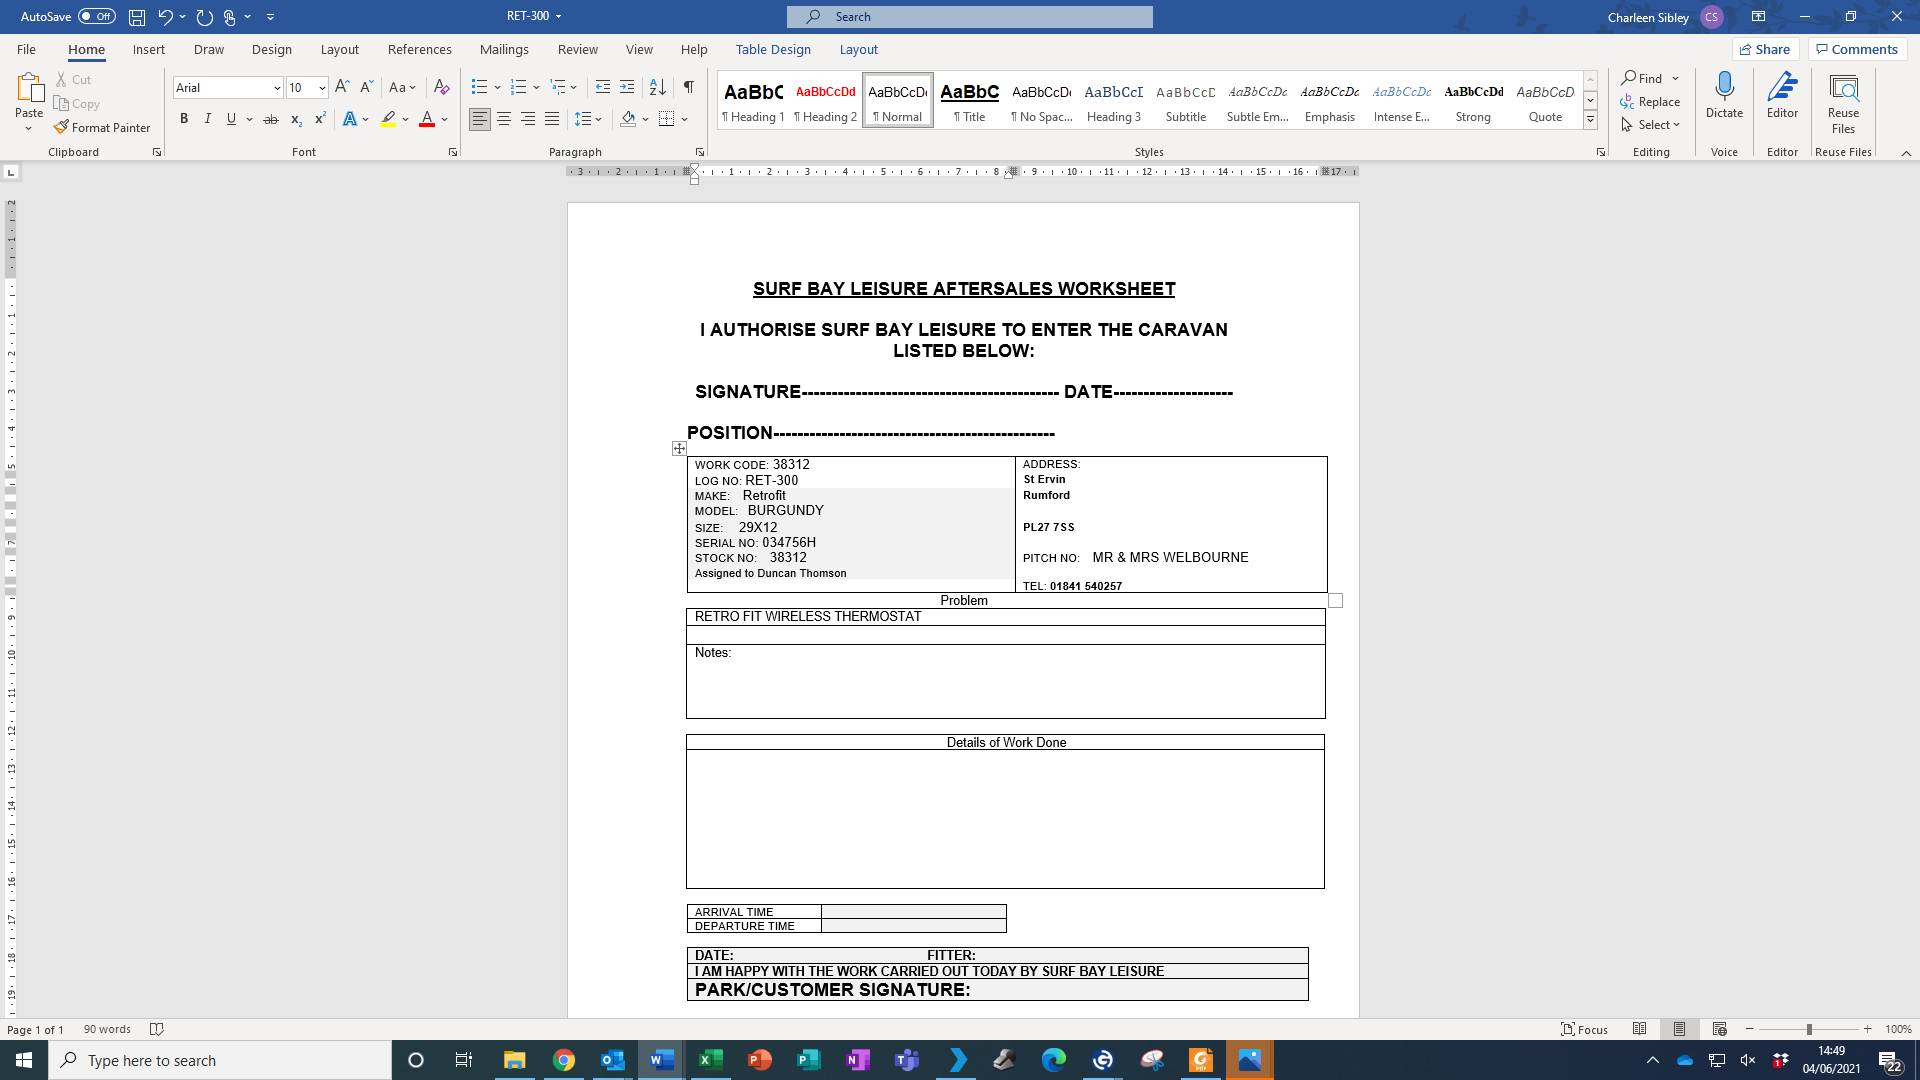1920x1080 pixels.
Task: Toggle Italic formatting
Action: coord(207,119)
